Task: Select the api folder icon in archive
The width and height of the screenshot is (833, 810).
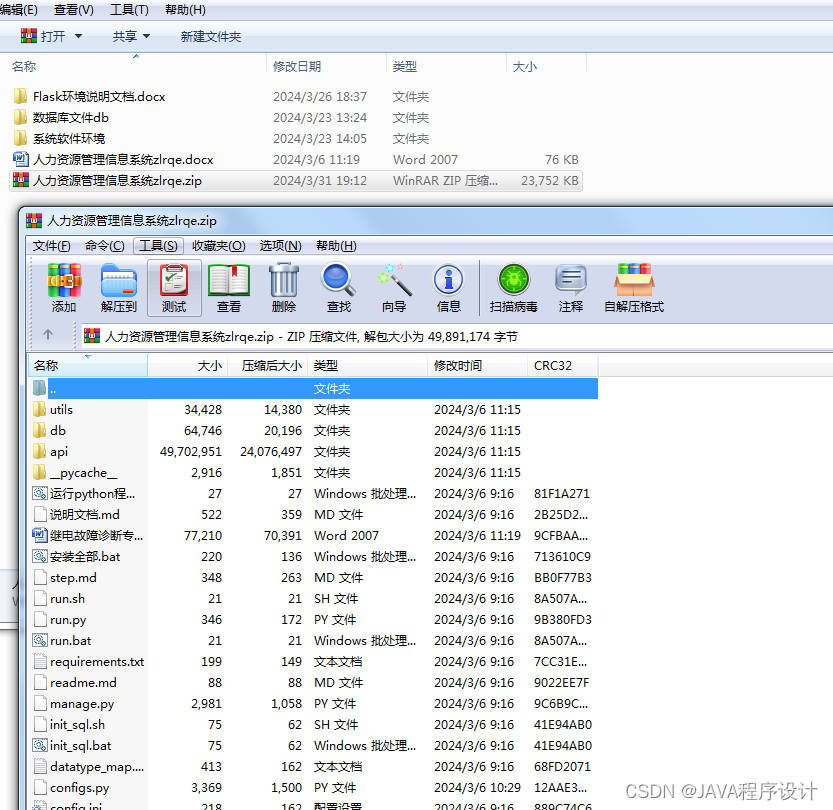Action: click(x=39, y=451)
